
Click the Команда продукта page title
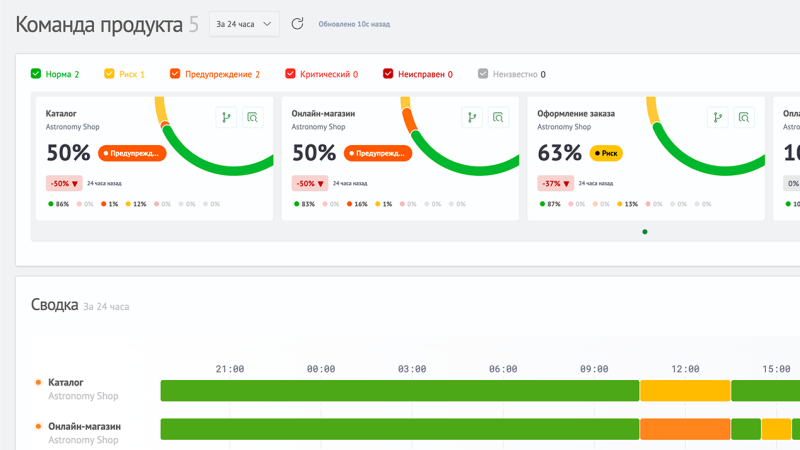[99, 24]
